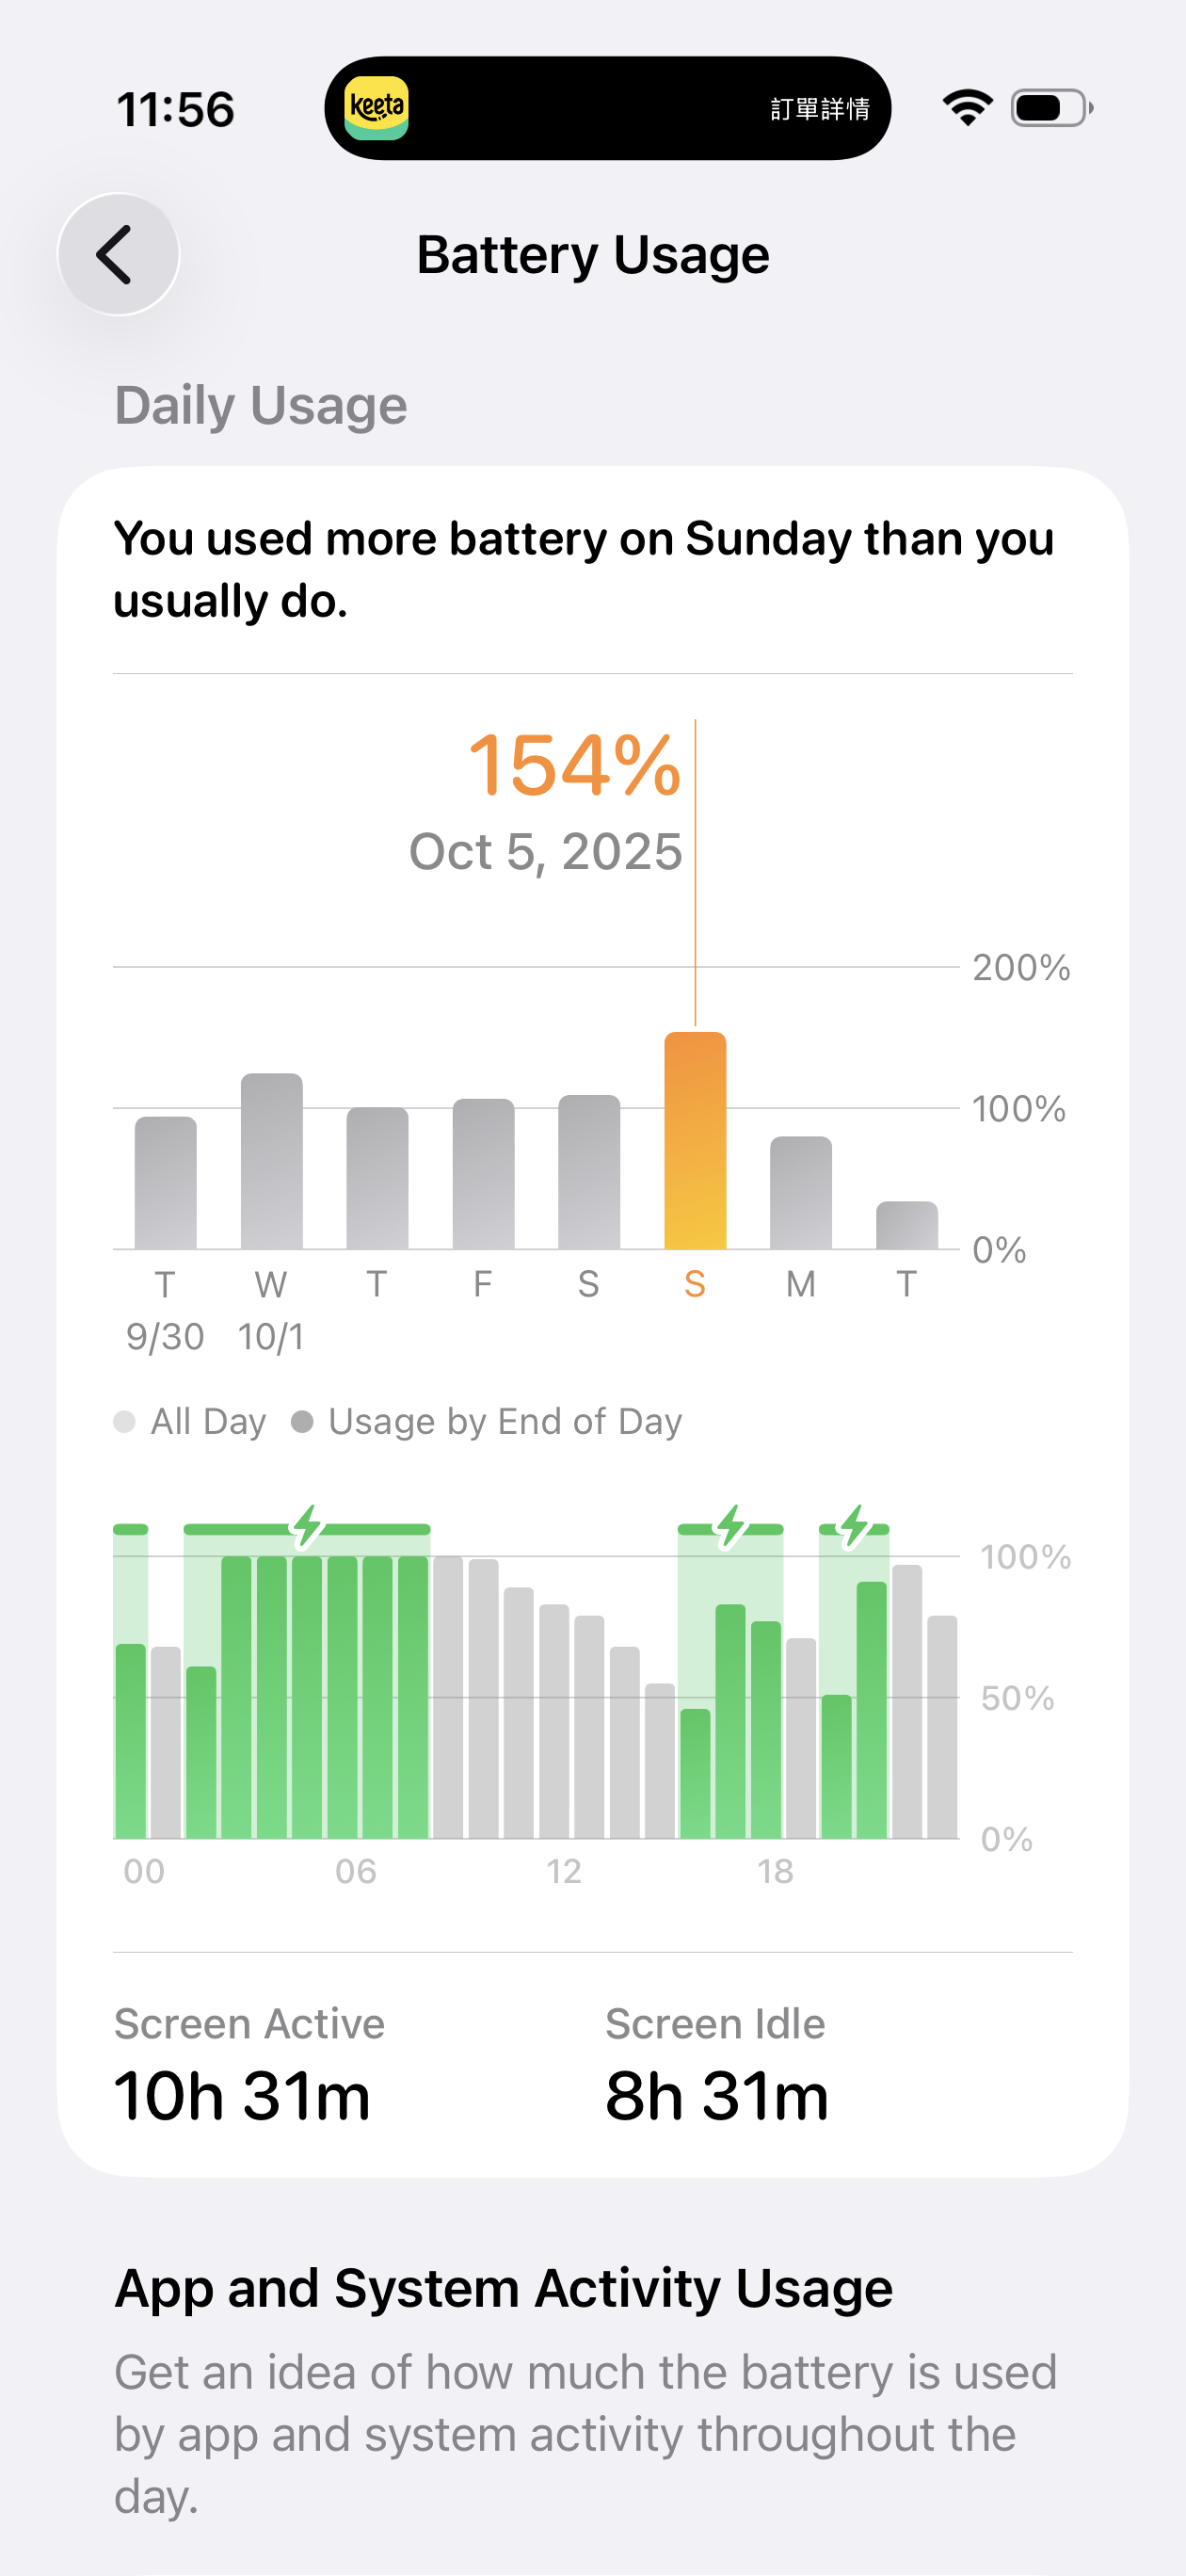Screen dimensions: 1186x2576
Task: Tap the charging bolt icon near 06
Action: point(307,1526)
